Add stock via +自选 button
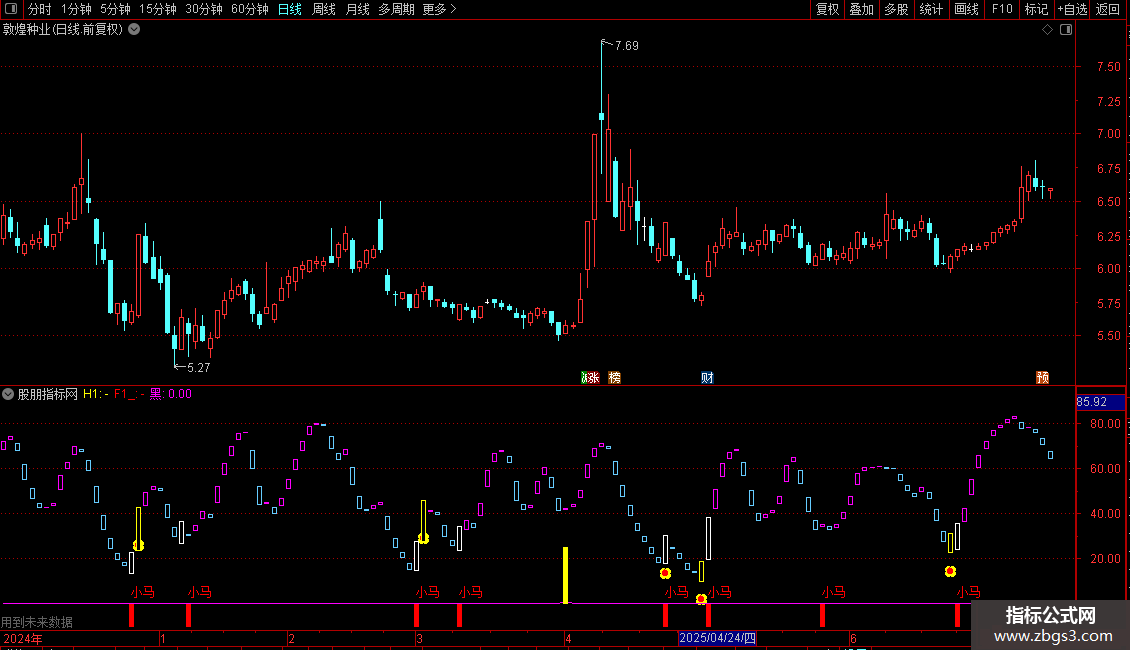The image size is (1130, 650). click(1072, 9)
